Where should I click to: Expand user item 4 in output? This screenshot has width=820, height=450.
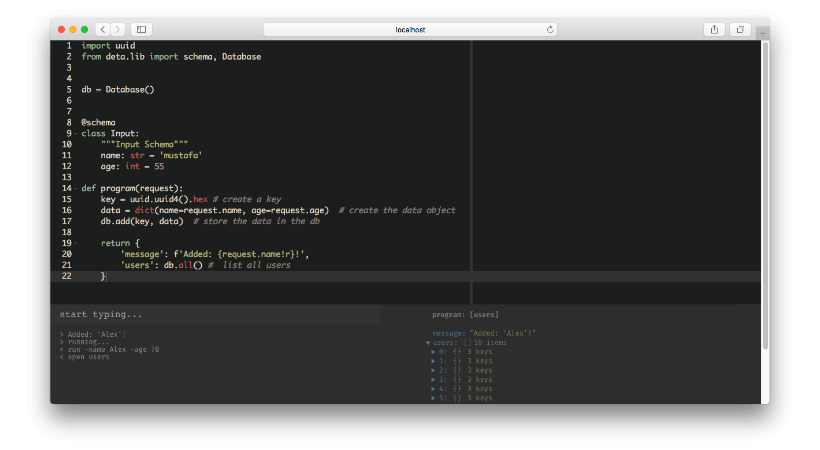pos(433,389)
